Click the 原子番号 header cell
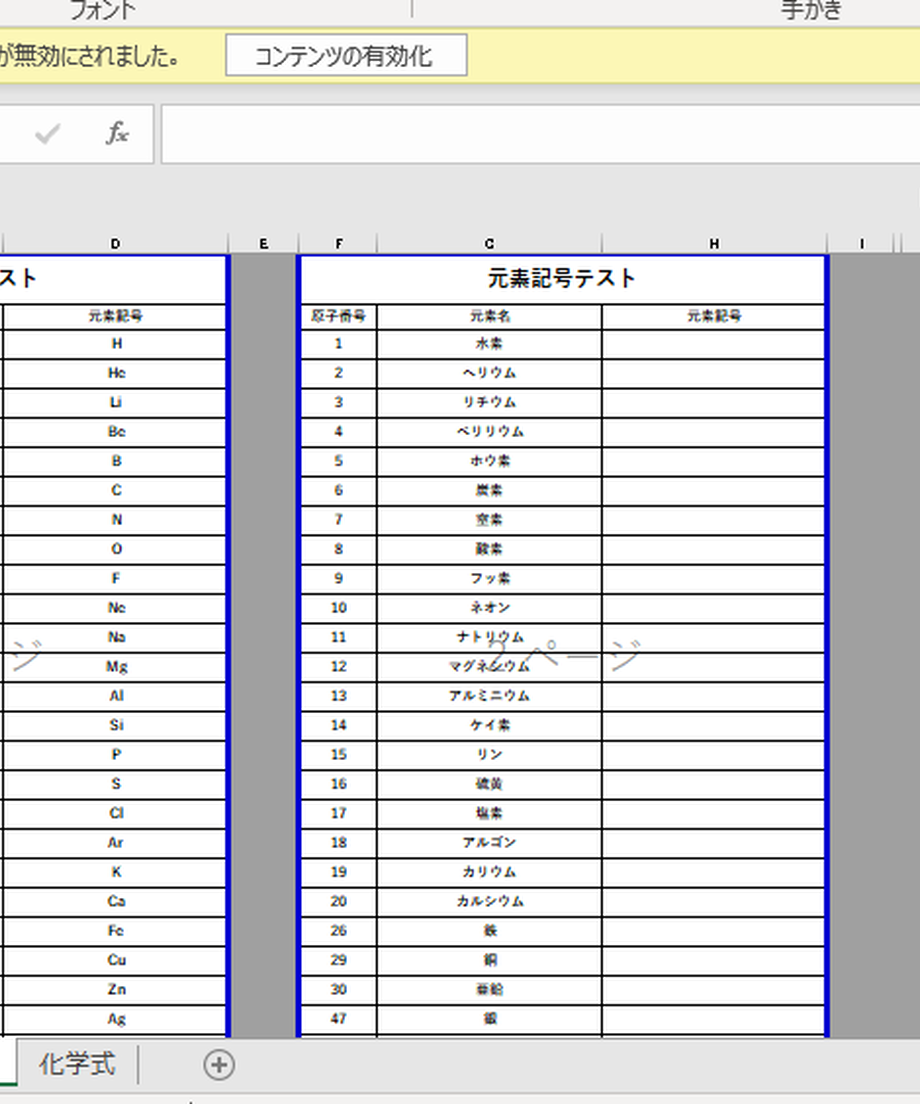920x1104 pixels. (339, 316)
